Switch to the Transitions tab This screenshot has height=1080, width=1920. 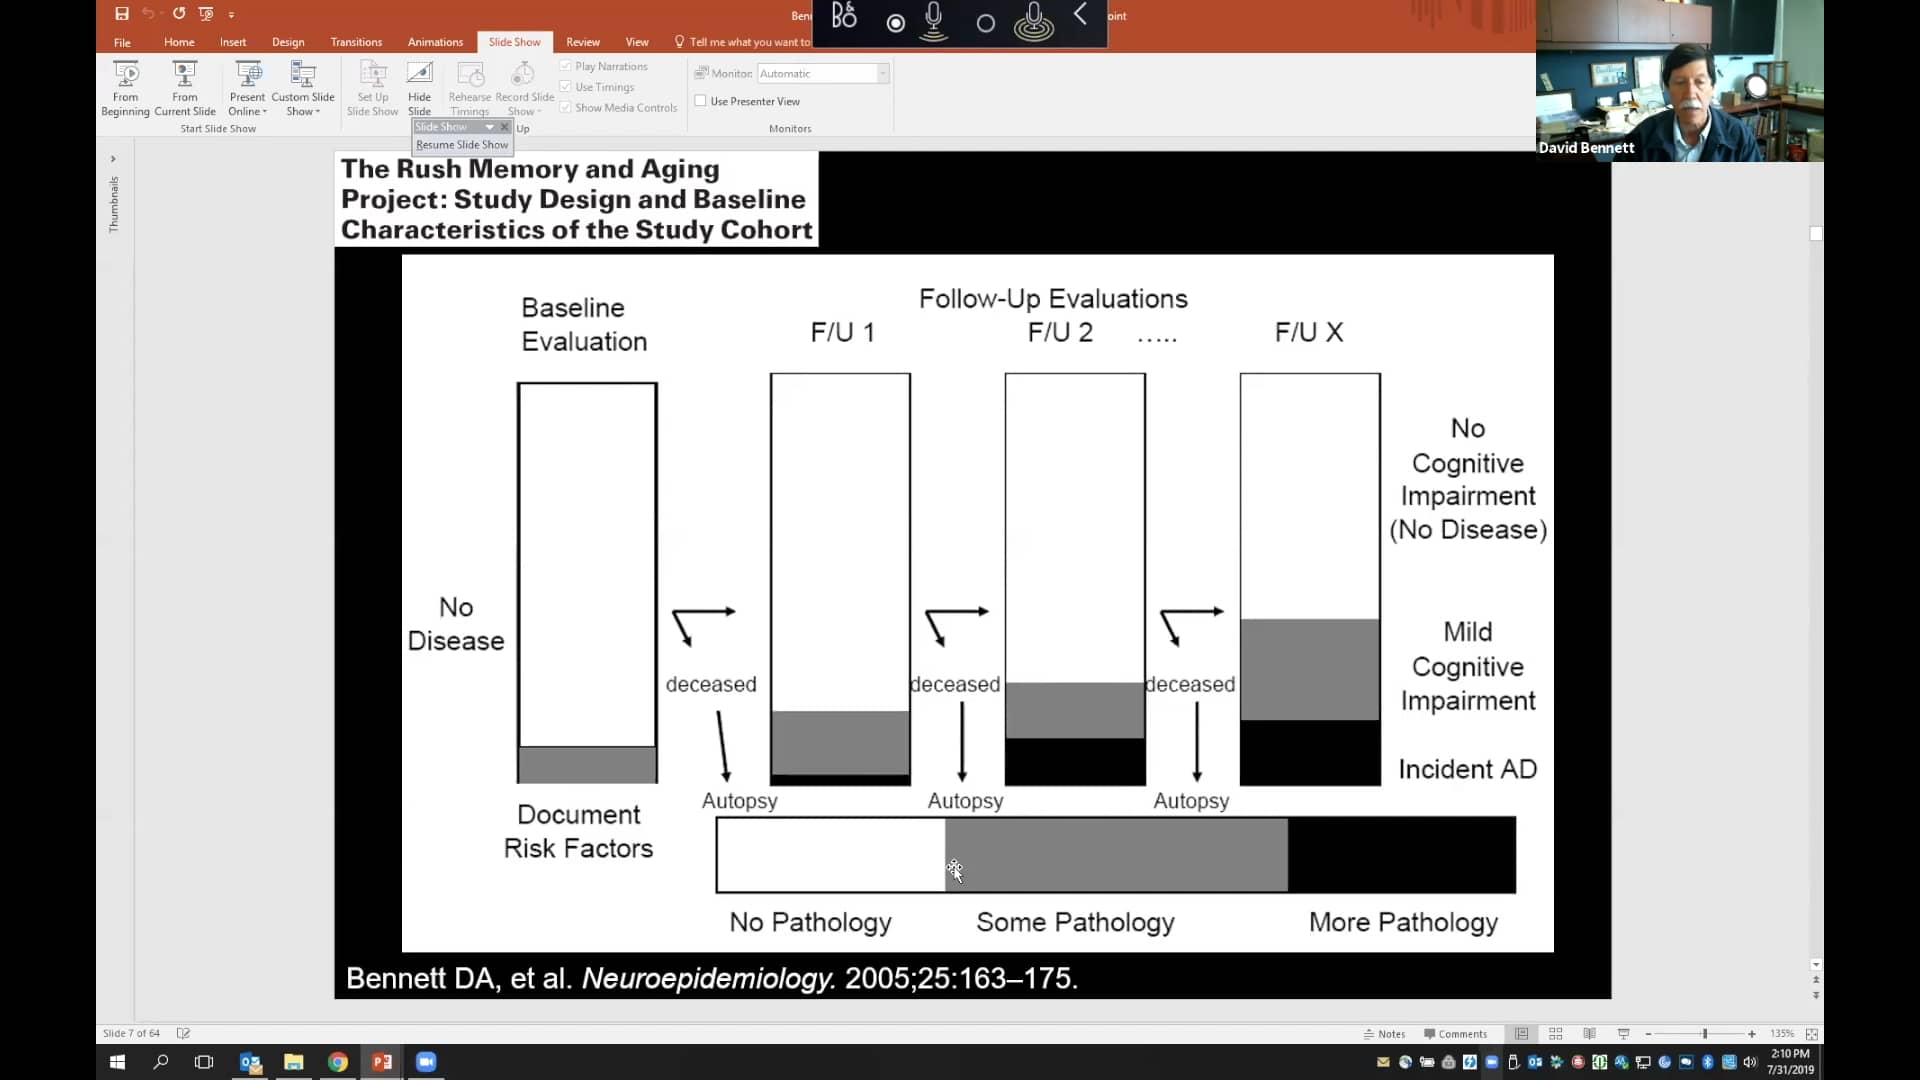pos(356,42)
